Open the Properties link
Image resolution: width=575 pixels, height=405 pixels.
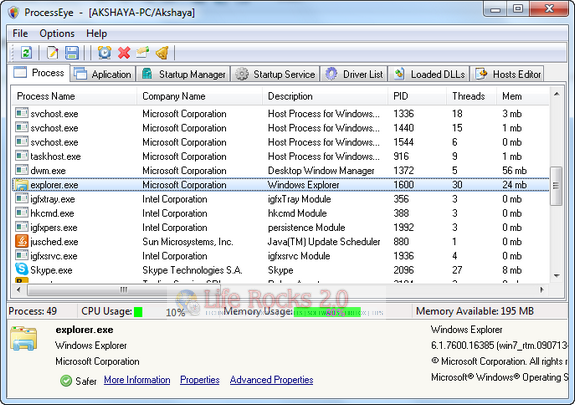click(199, 380)
